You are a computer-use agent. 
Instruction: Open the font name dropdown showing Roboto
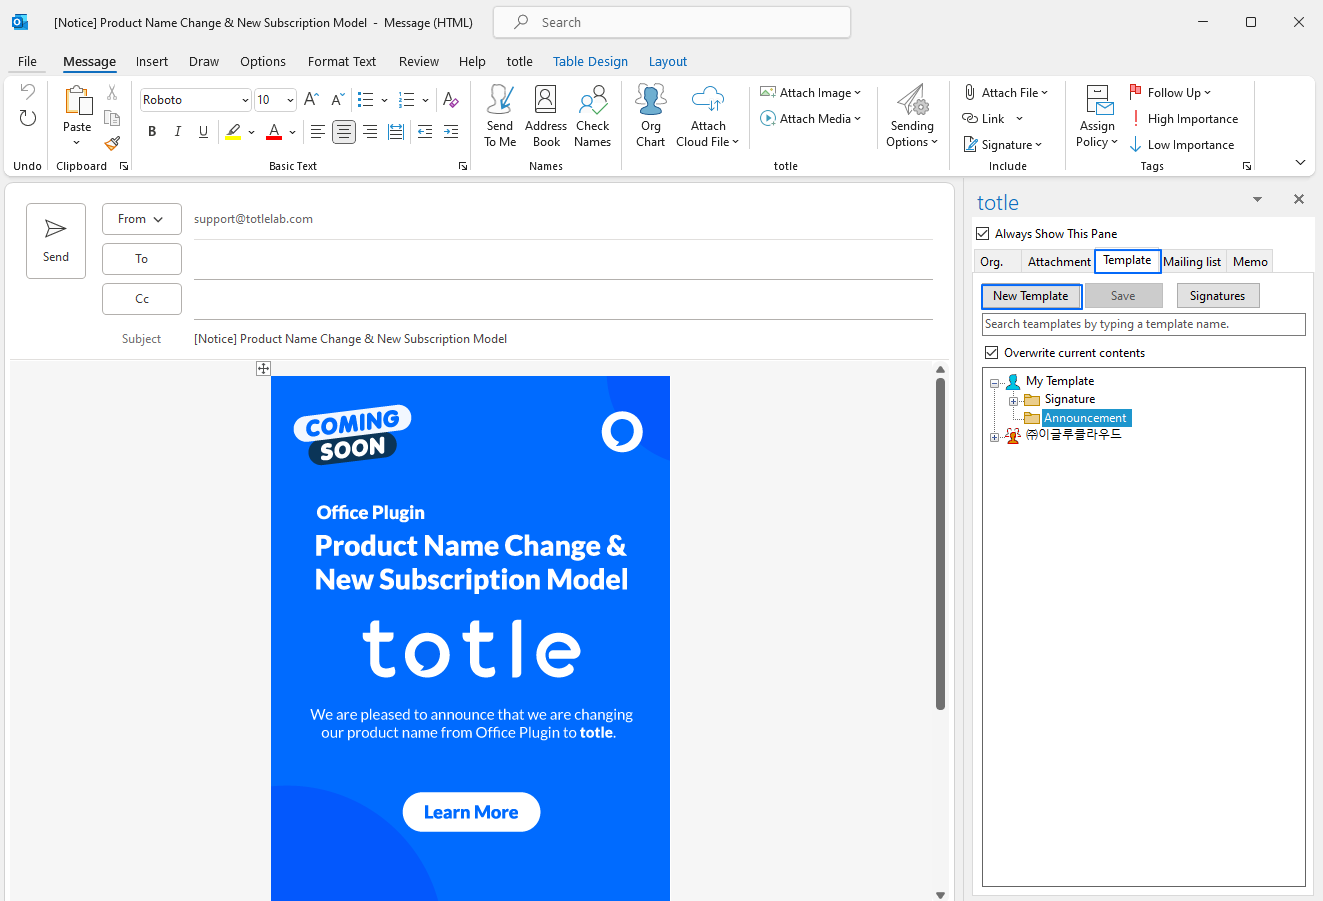click(x=245, y=100)
